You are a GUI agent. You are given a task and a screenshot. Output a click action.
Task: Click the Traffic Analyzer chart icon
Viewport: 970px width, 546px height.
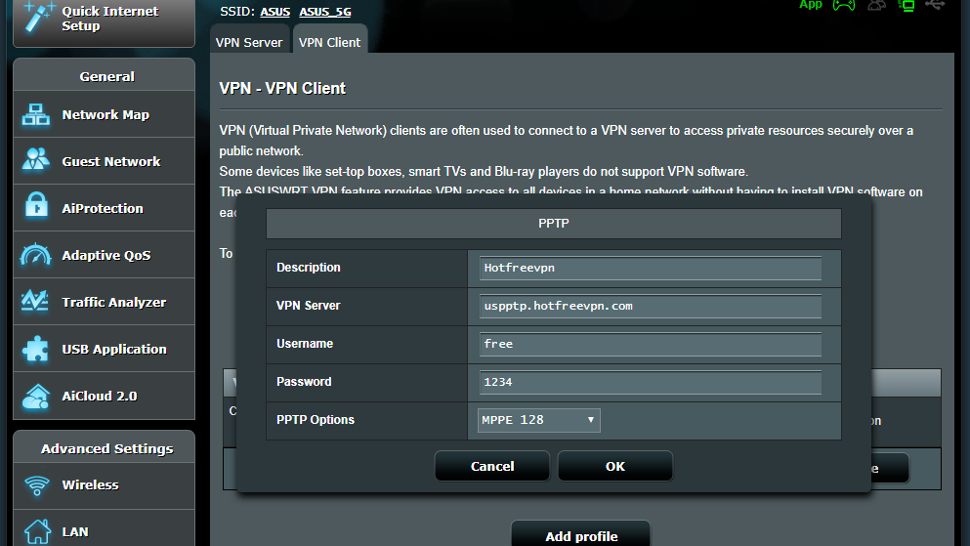point(35,301)
